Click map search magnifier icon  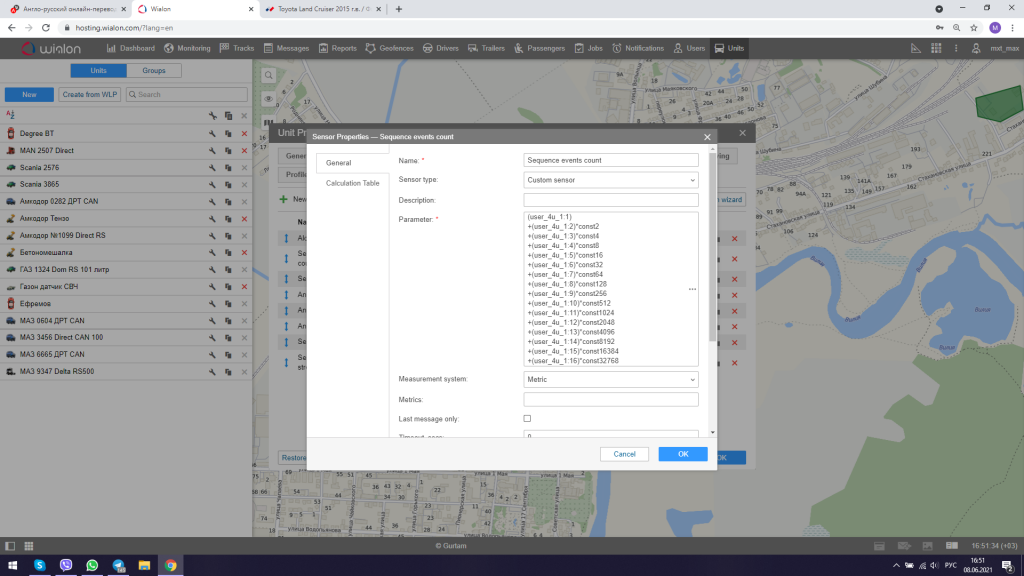(268, 75)
